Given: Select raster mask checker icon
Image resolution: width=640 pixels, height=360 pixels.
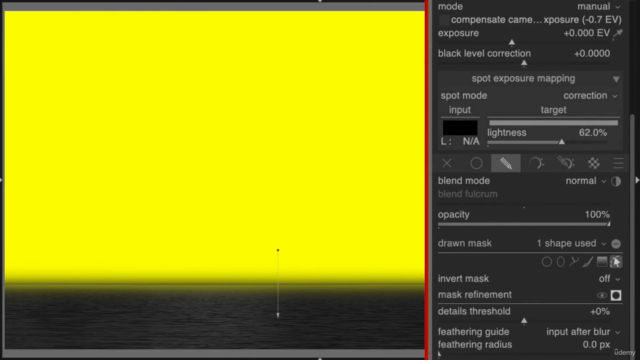Looking at the screenshot, I should pos(594,163).
